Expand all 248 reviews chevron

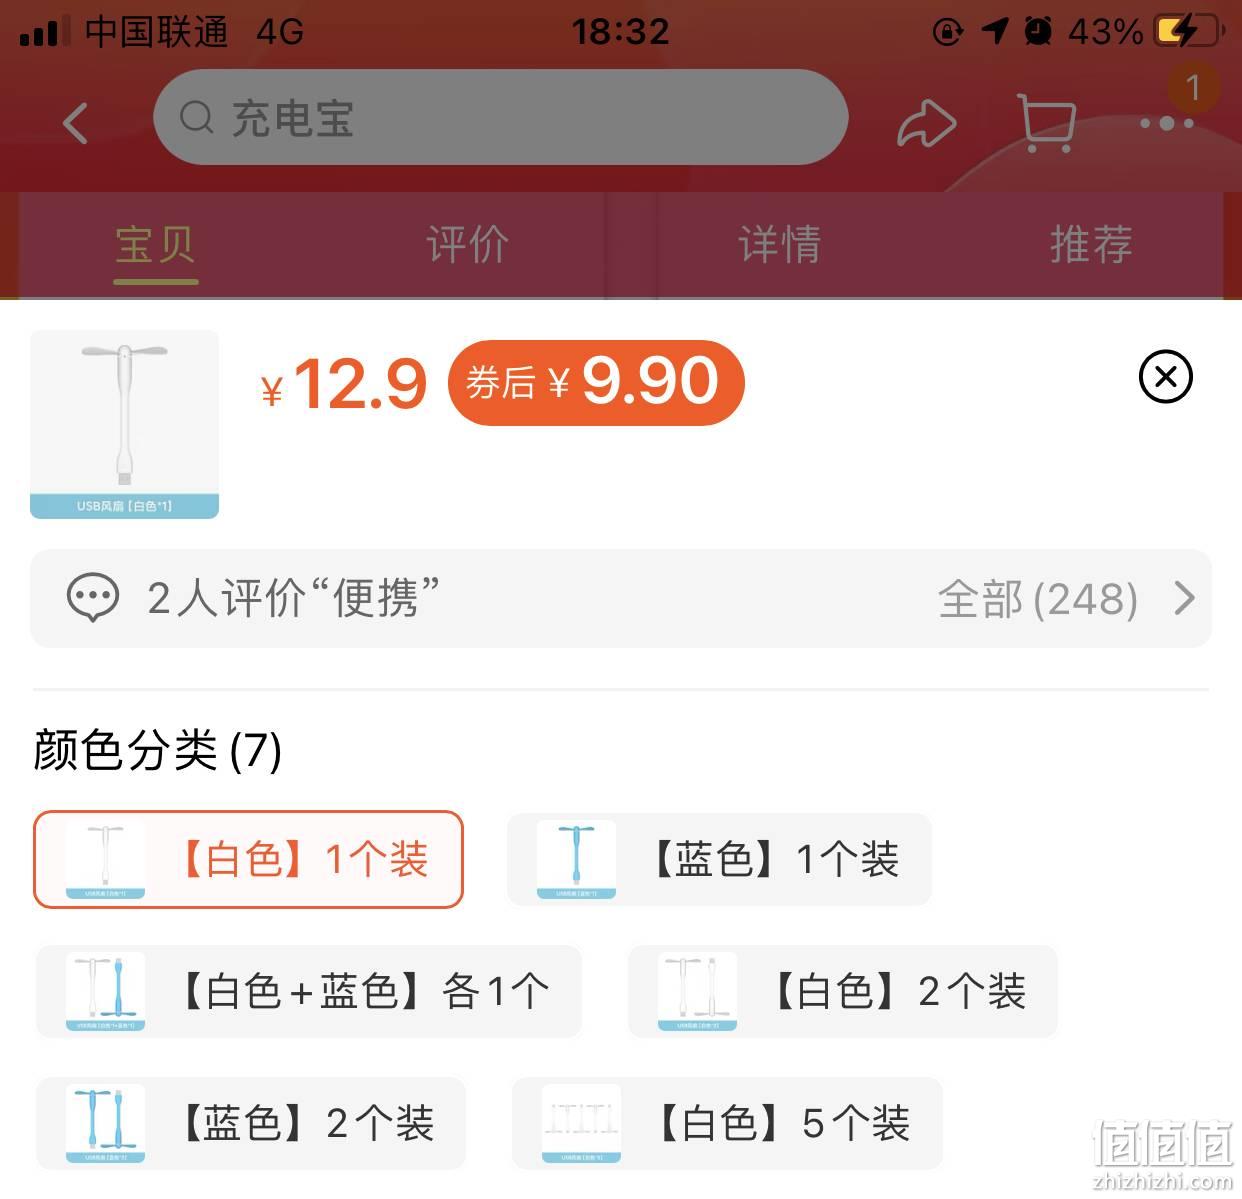tap(1185, 598)
